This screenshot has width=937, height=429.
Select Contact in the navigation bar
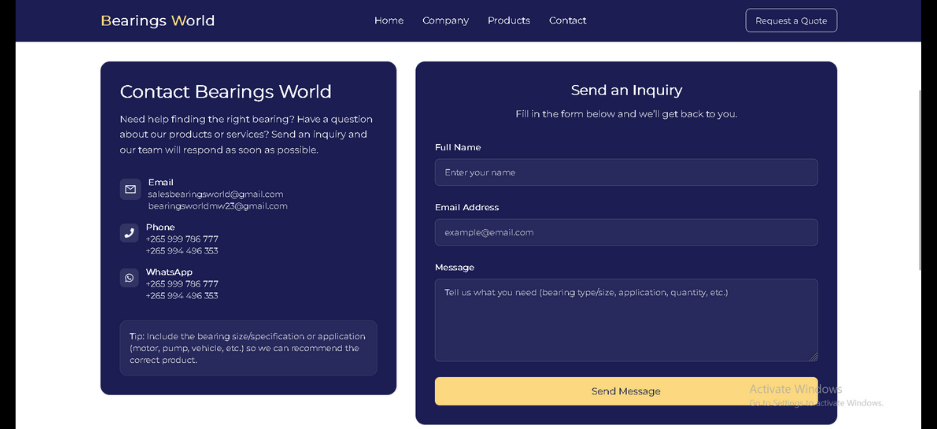pos(567,21)
